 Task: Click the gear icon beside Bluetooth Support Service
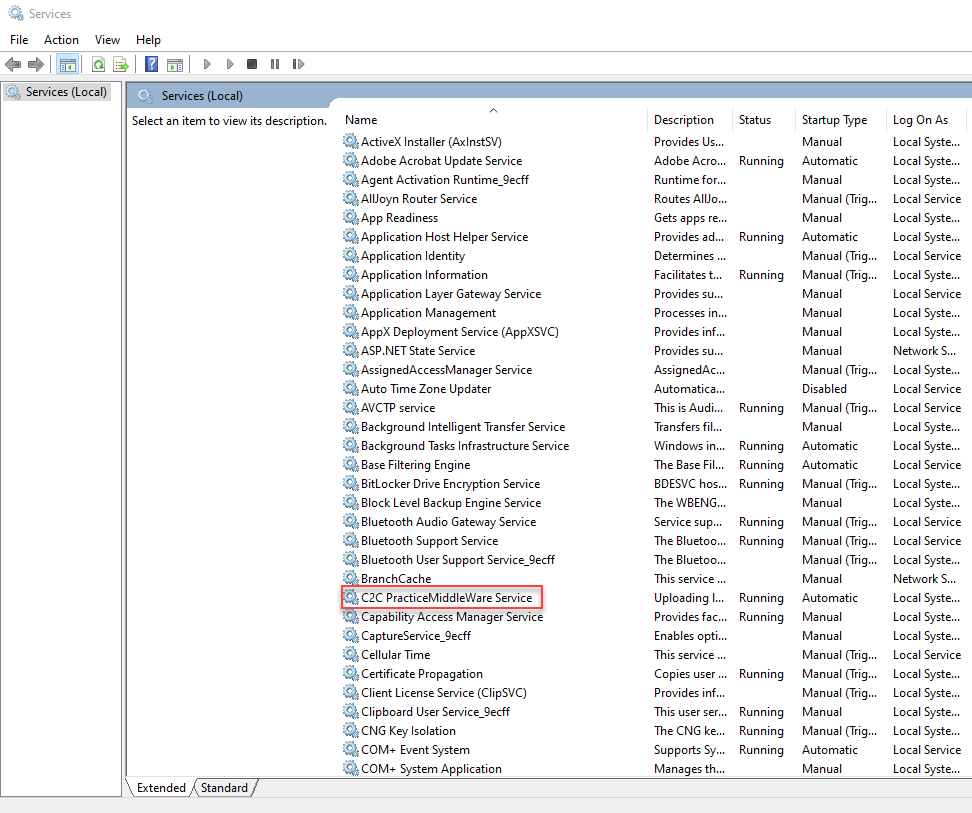coord(351,540)
